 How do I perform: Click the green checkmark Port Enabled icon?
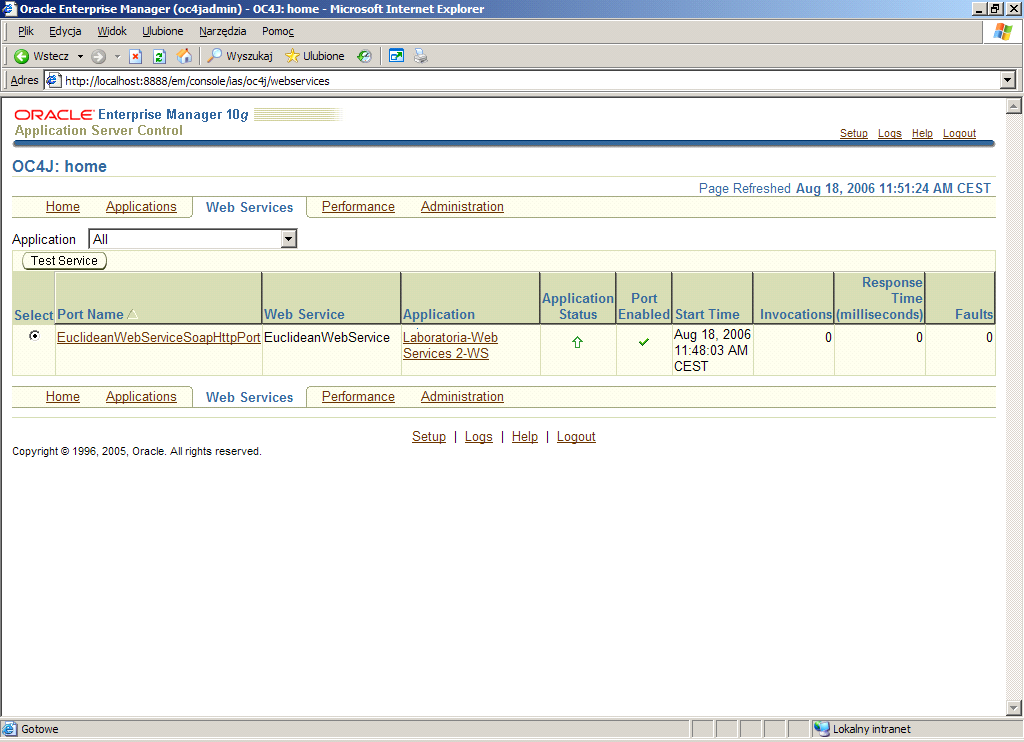point(644,342)
